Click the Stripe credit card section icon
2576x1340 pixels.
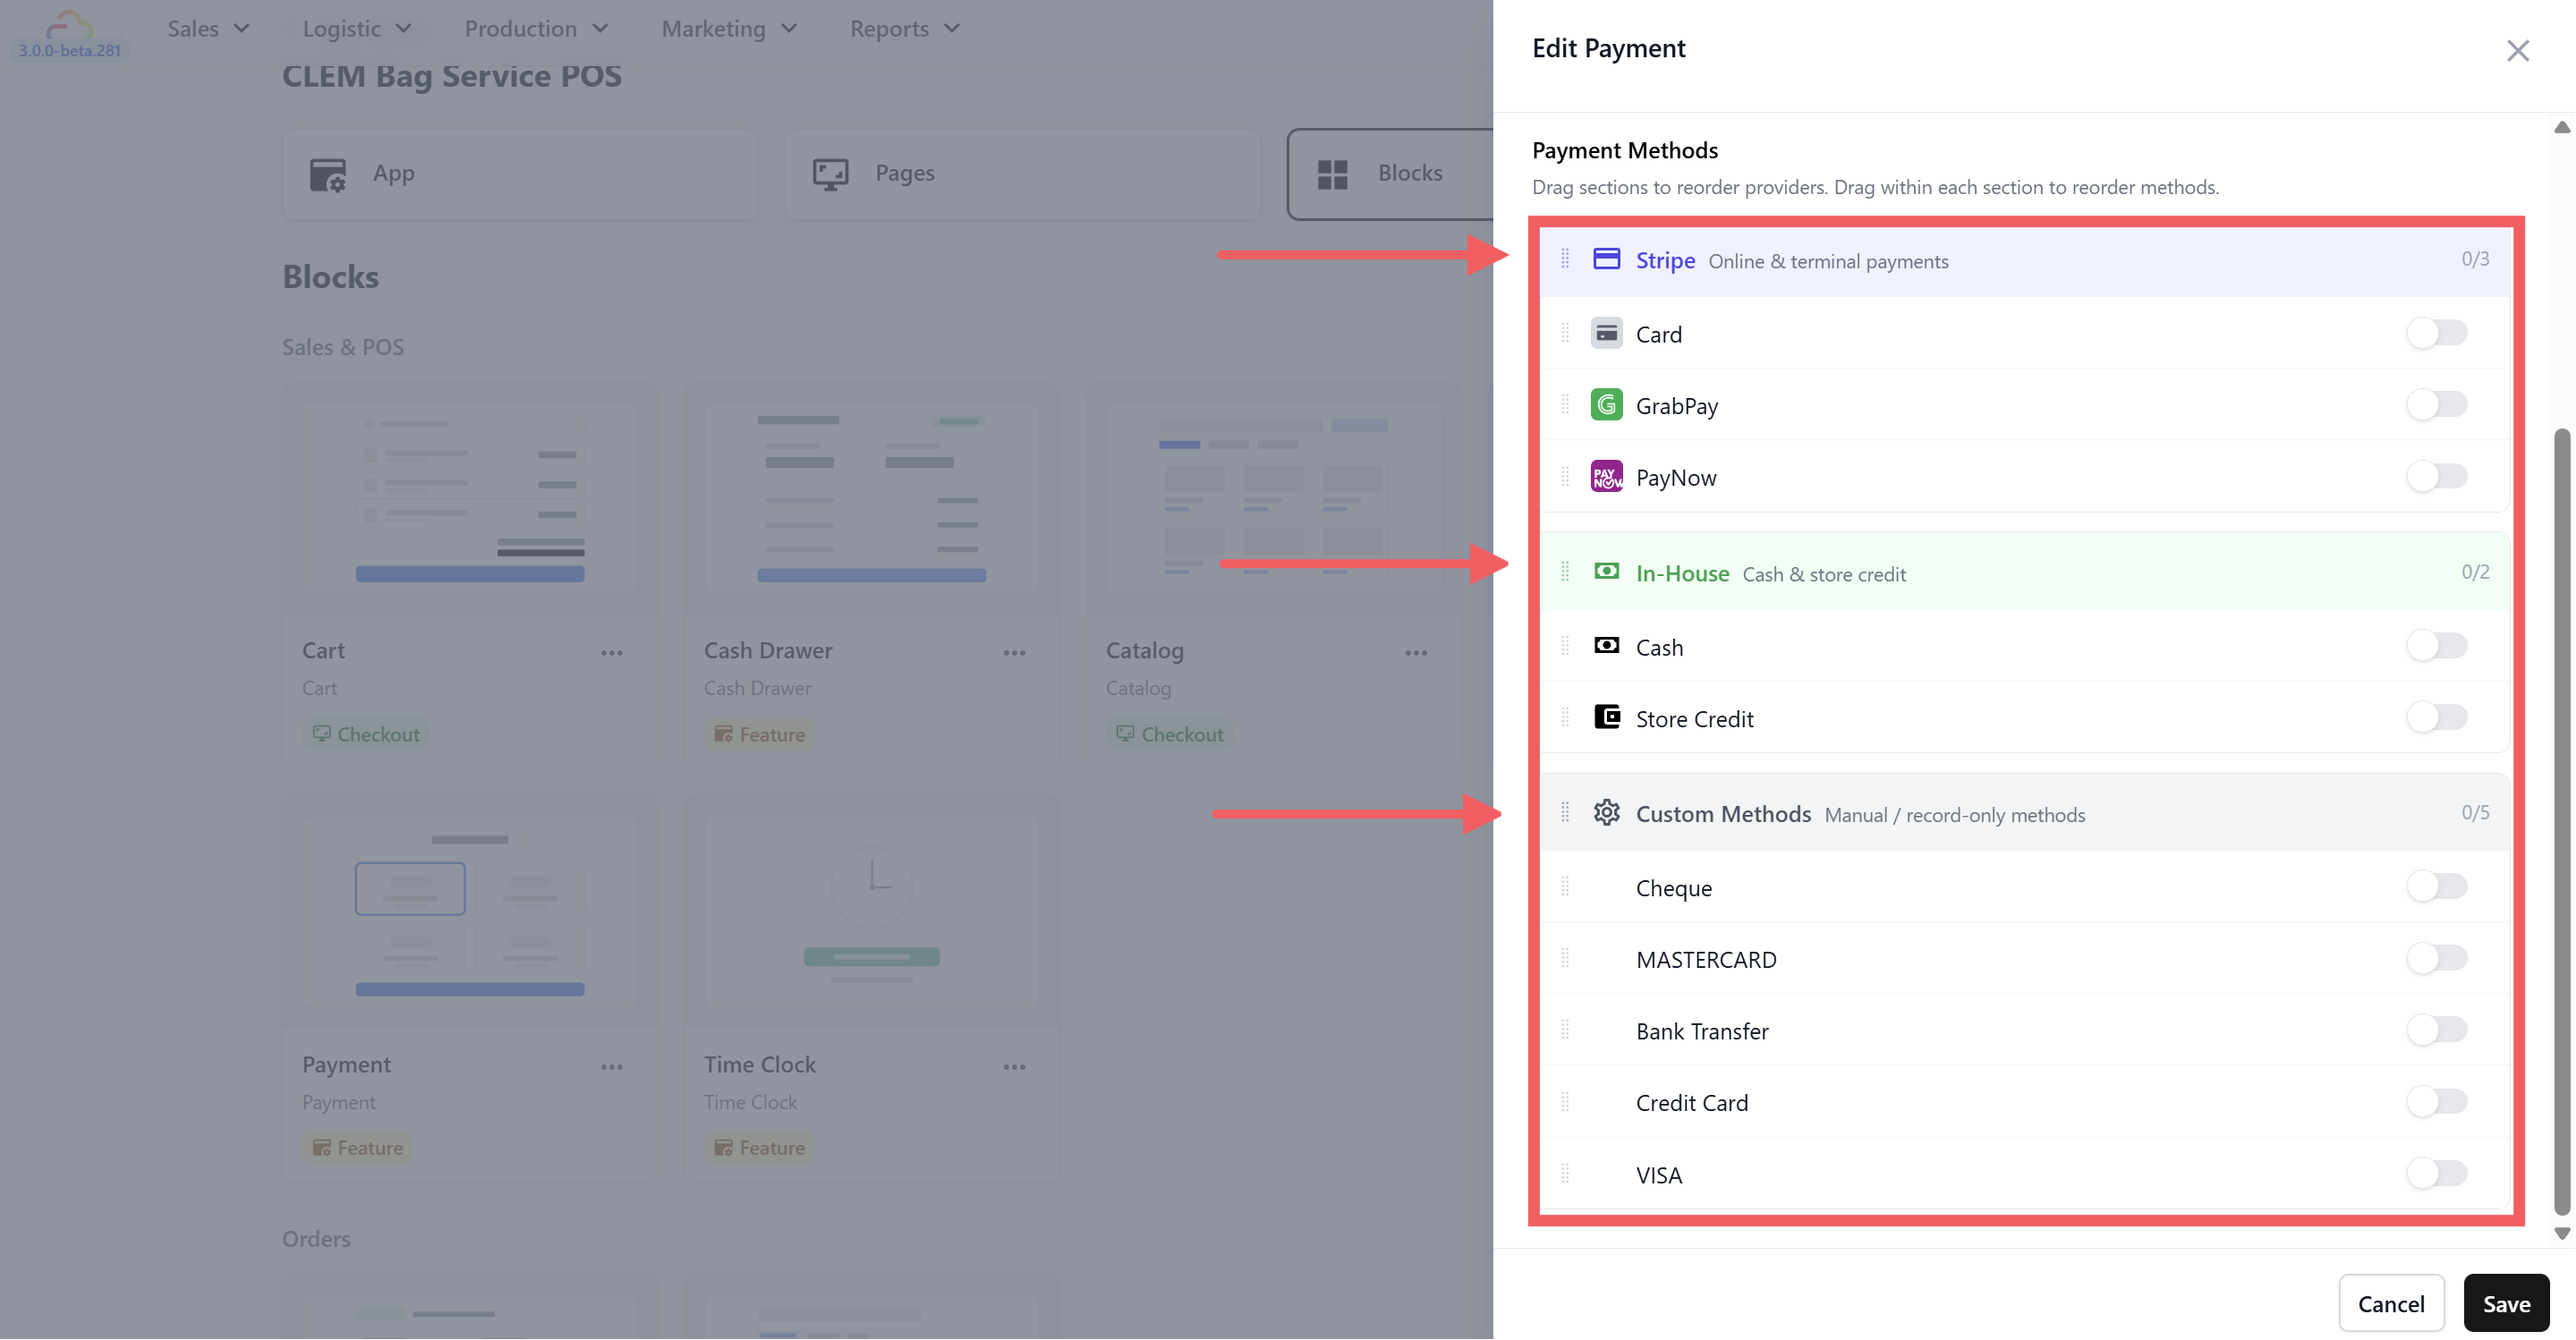click(x=1606, y=259)
